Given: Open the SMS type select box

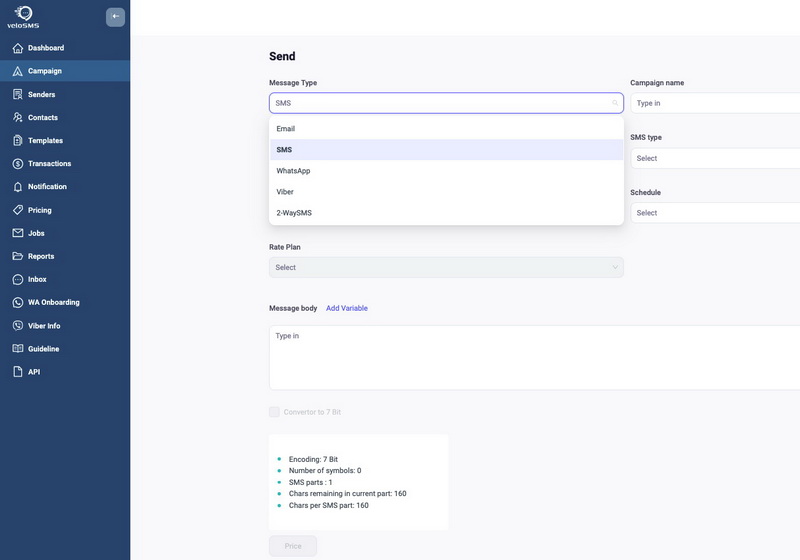Looking at the screenshot, I should click(715, 158).
